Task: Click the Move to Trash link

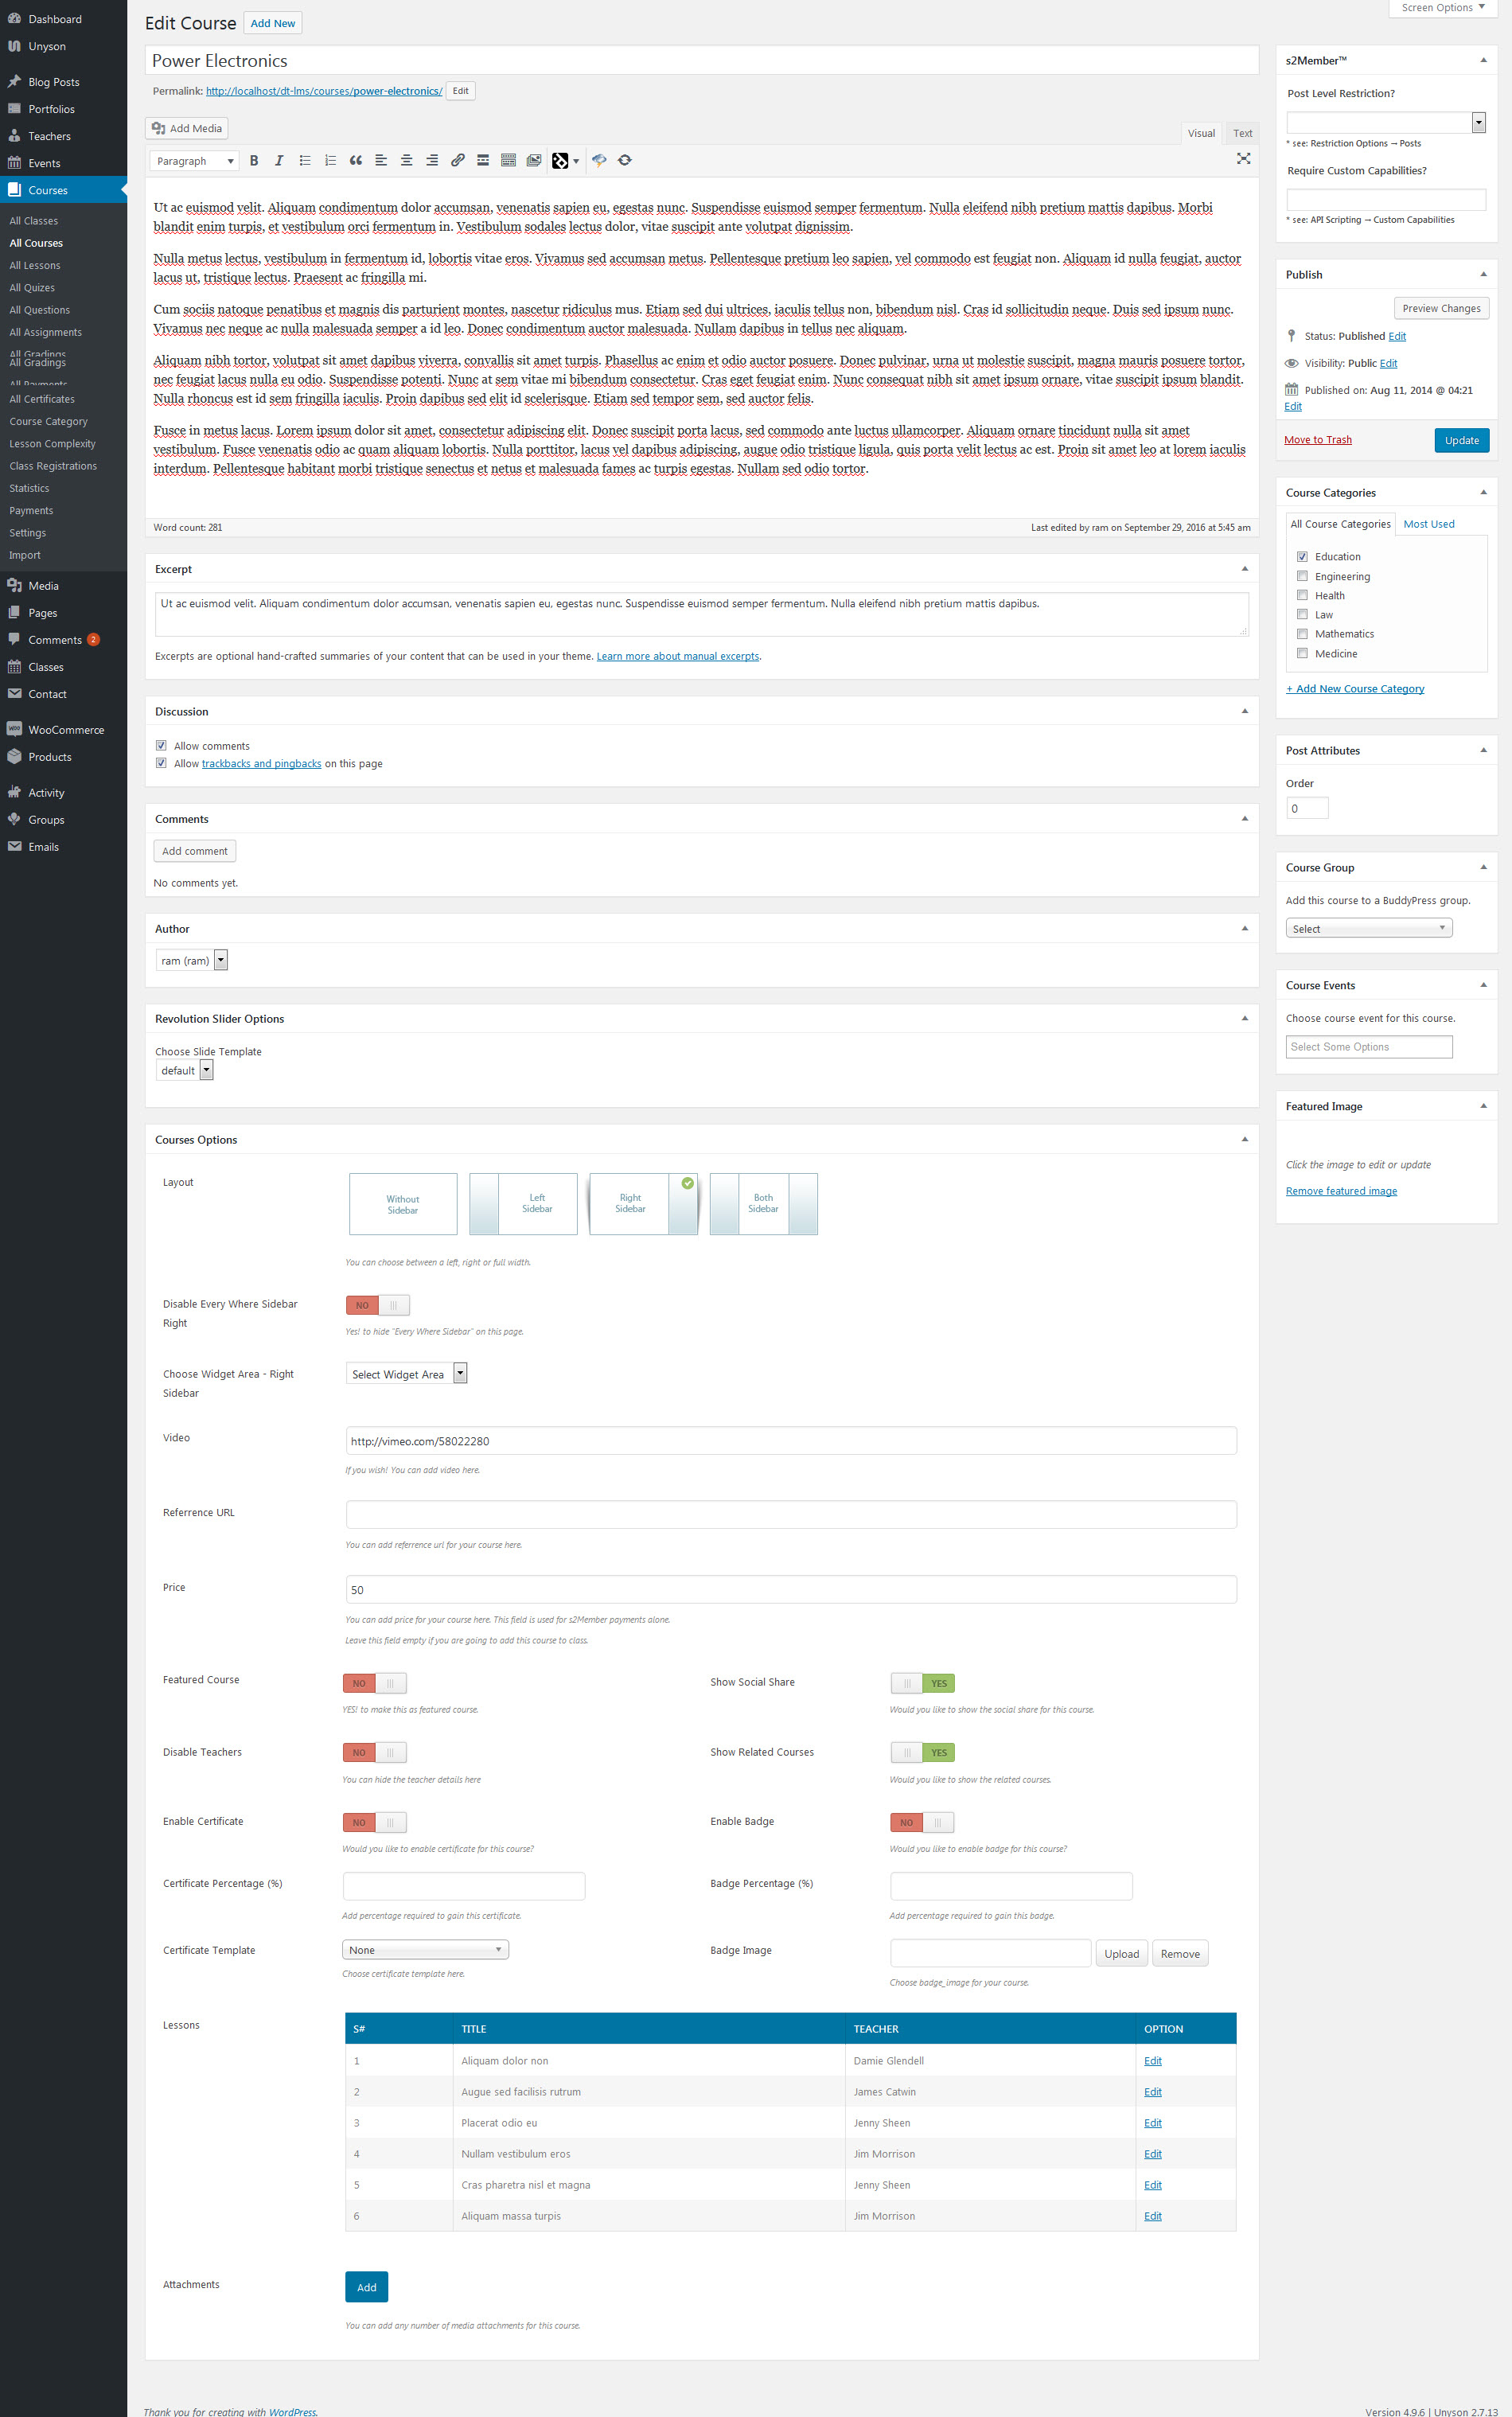Action: pyautogui.click(x=1317, y=440)
